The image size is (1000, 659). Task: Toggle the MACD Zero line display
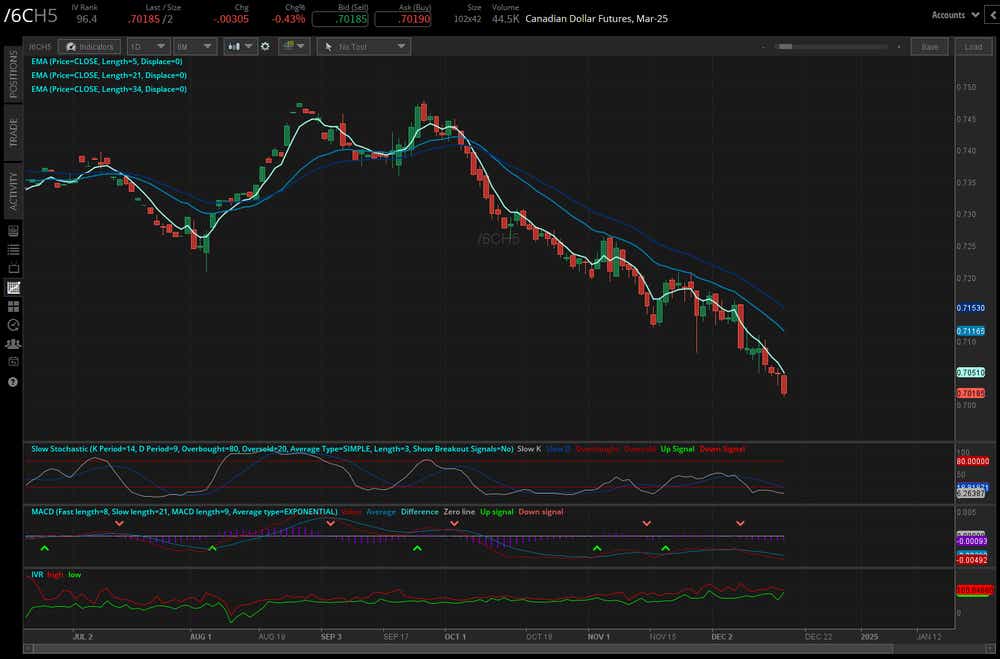[458, 511]
